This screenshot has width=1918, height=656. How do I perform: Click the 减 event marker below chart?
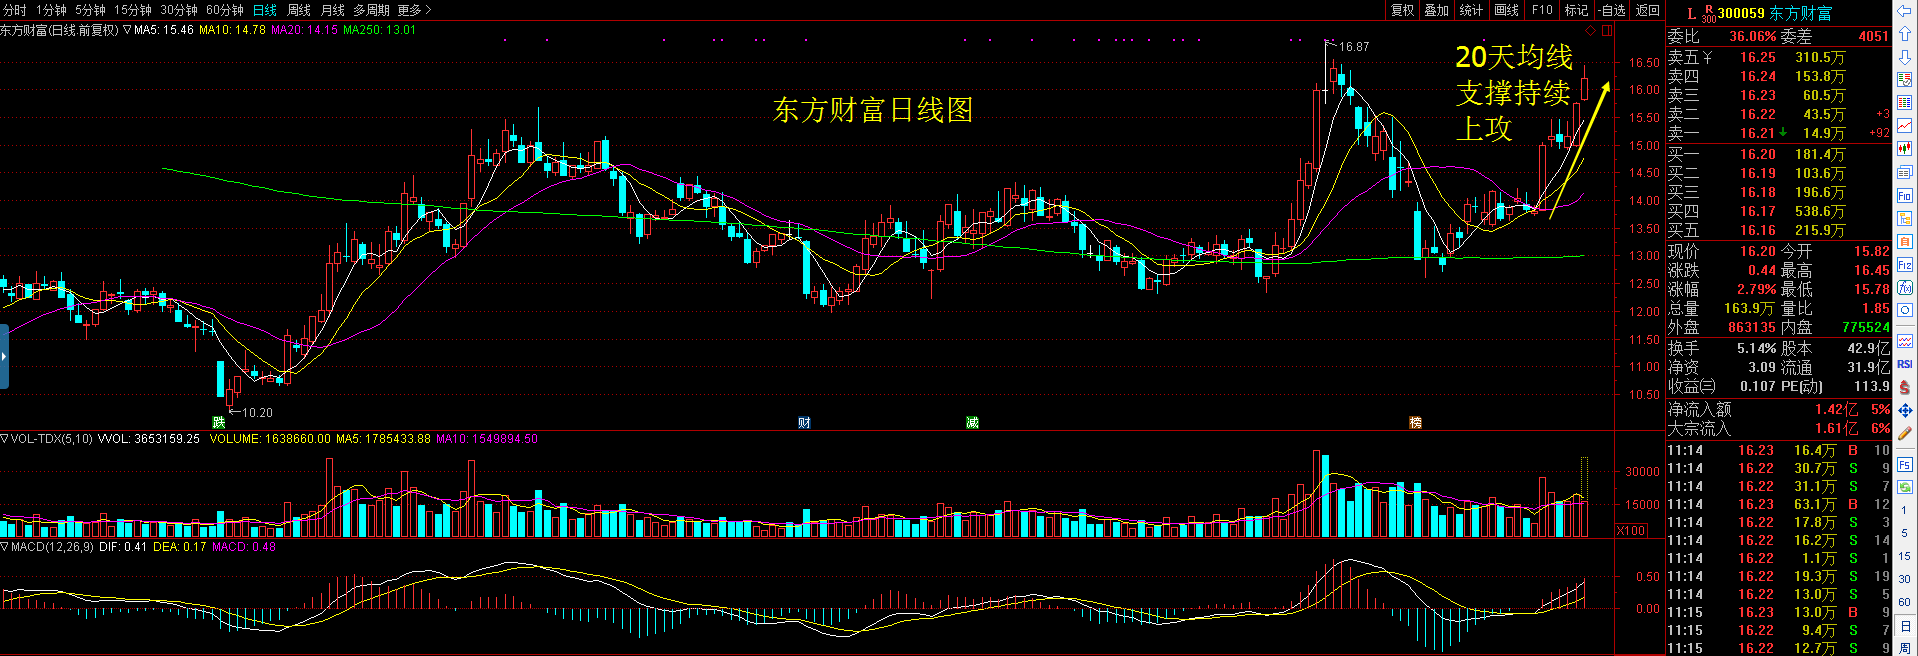click(x=972, y=423)
